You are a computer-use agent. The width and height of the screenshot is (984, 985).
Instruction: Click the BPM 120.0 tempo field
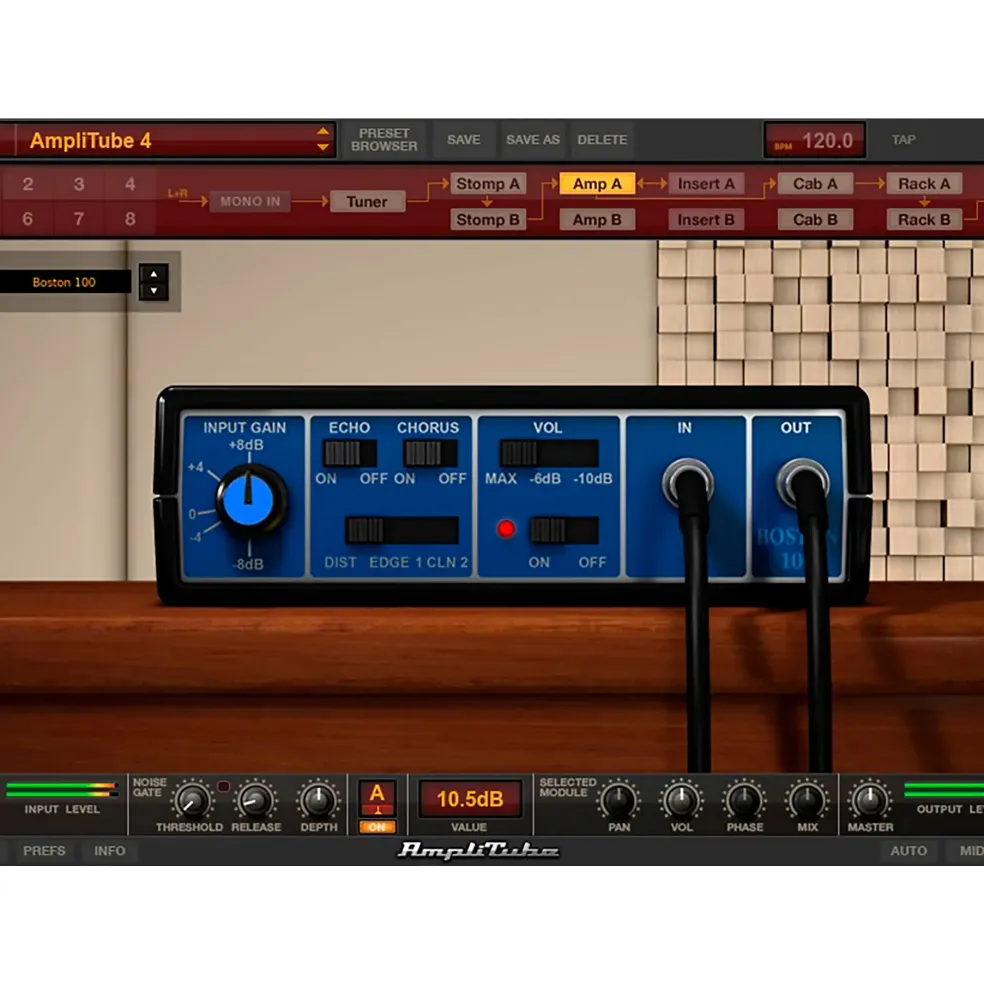pos(814,140)
